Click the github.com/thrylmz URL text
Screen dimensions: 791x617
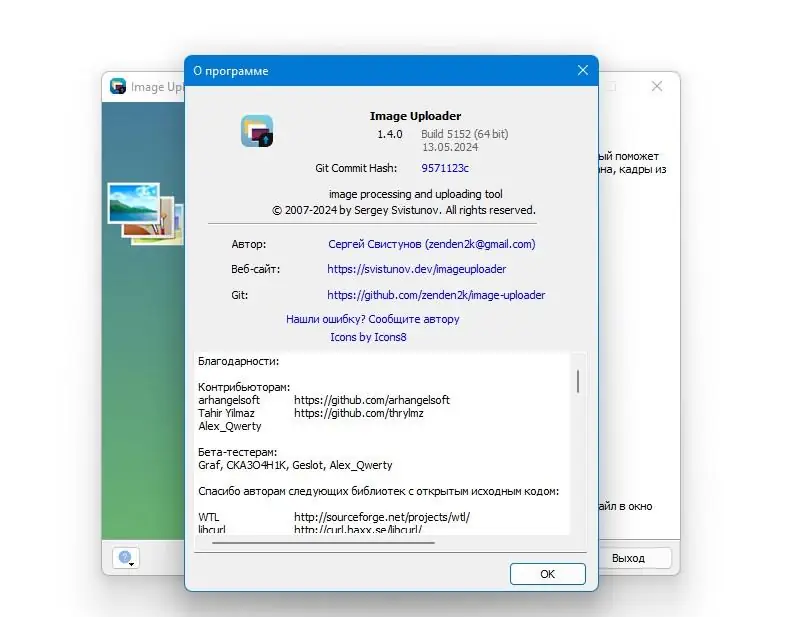[359, 413]
